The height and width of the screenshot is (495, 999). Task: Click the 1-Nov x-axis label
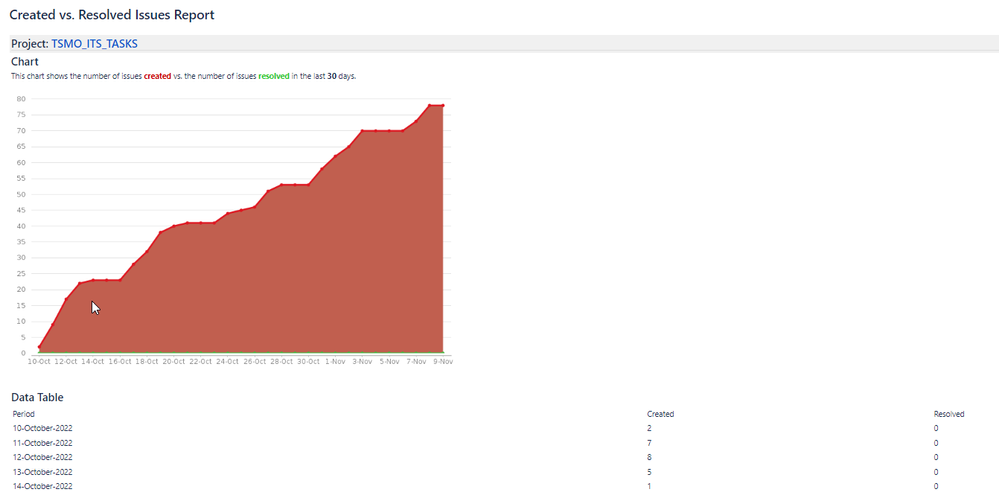(x=336, y=361)
